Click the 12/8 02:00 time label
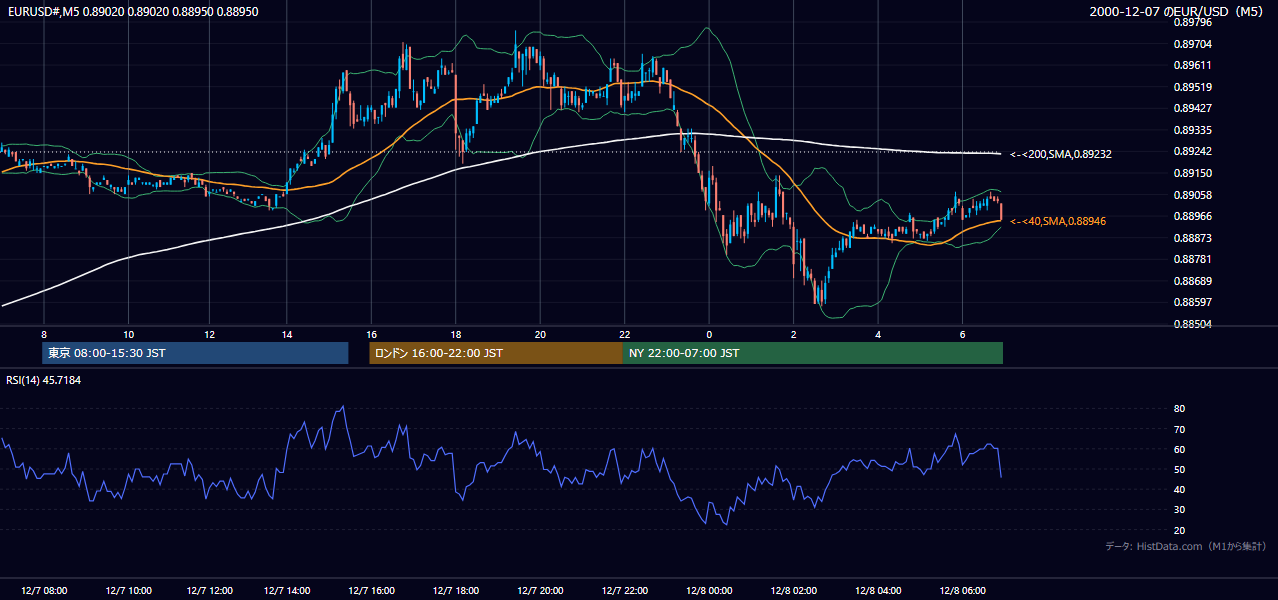This screenshot has height=600, width=1278. [x=795, y=591]
